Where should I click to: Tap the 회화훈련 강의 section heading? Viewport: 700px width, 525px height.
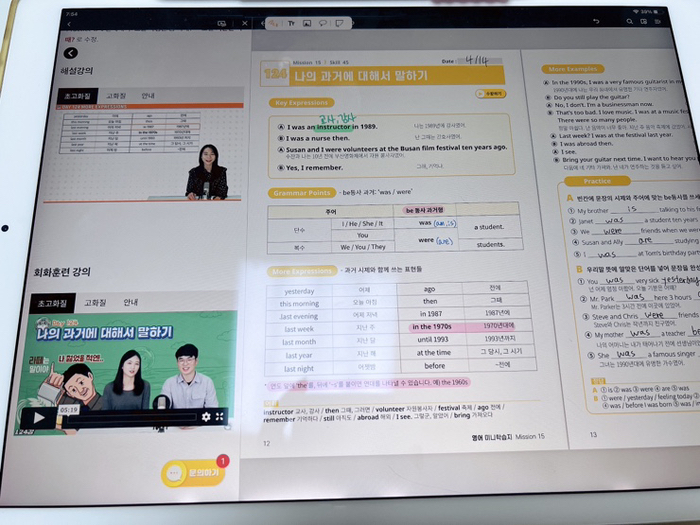click(62, 271)
